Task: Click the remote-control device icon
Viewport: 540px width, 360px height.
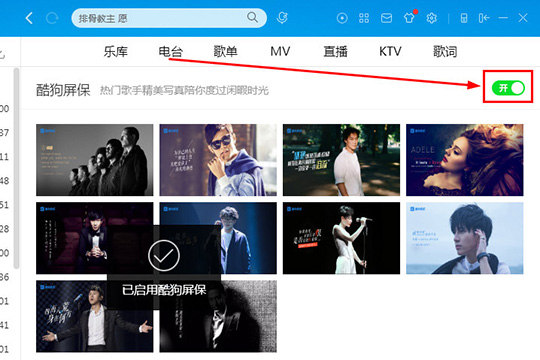Action: (x=464, y=18)
